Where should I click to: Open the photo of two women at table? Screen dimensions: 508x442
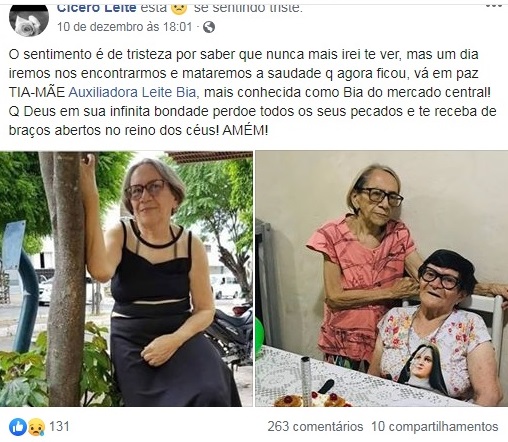(x=382, y=279)
